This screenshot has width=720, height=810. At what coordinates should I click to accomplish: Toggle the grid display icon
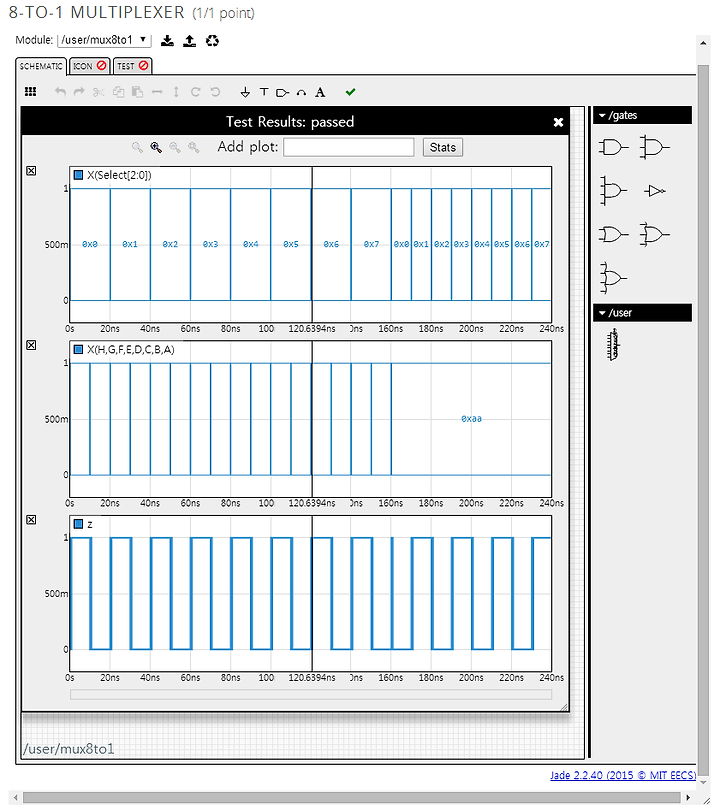point(30,92)
